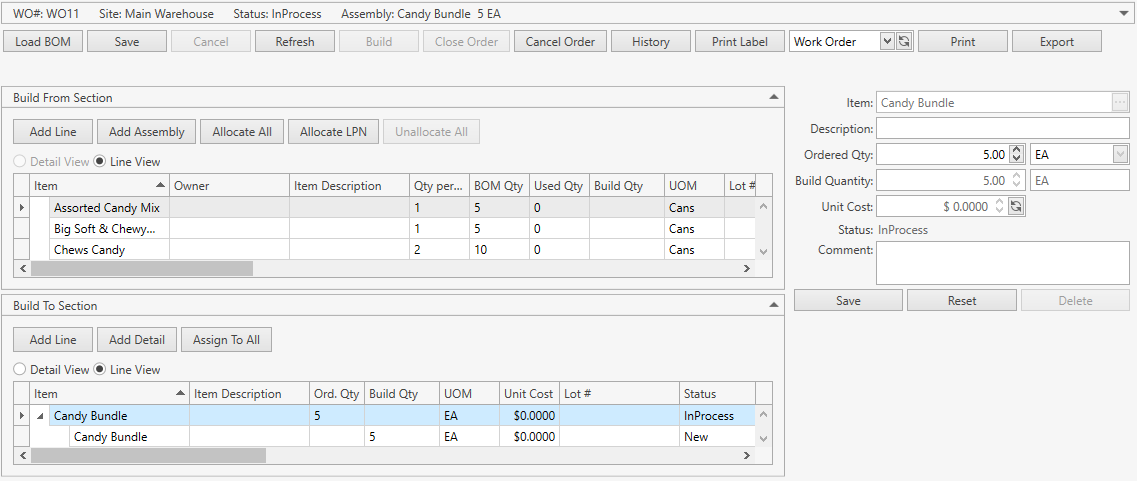The width and height of the screenshot is (1137, 481).
Task: Select Detail View in Build To Section
Action: pos(20,369)
